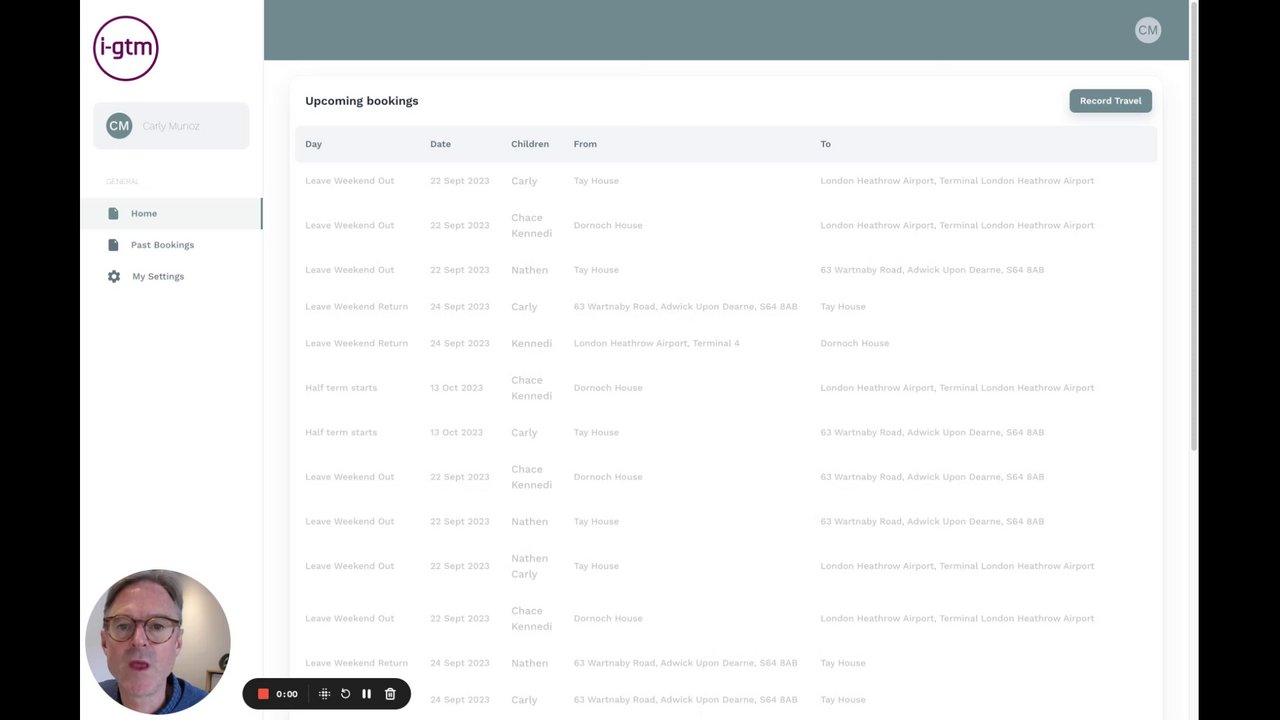1280x720 pixels.
Task: Select the Carly Munoz profile card
Action: point(171,126)
